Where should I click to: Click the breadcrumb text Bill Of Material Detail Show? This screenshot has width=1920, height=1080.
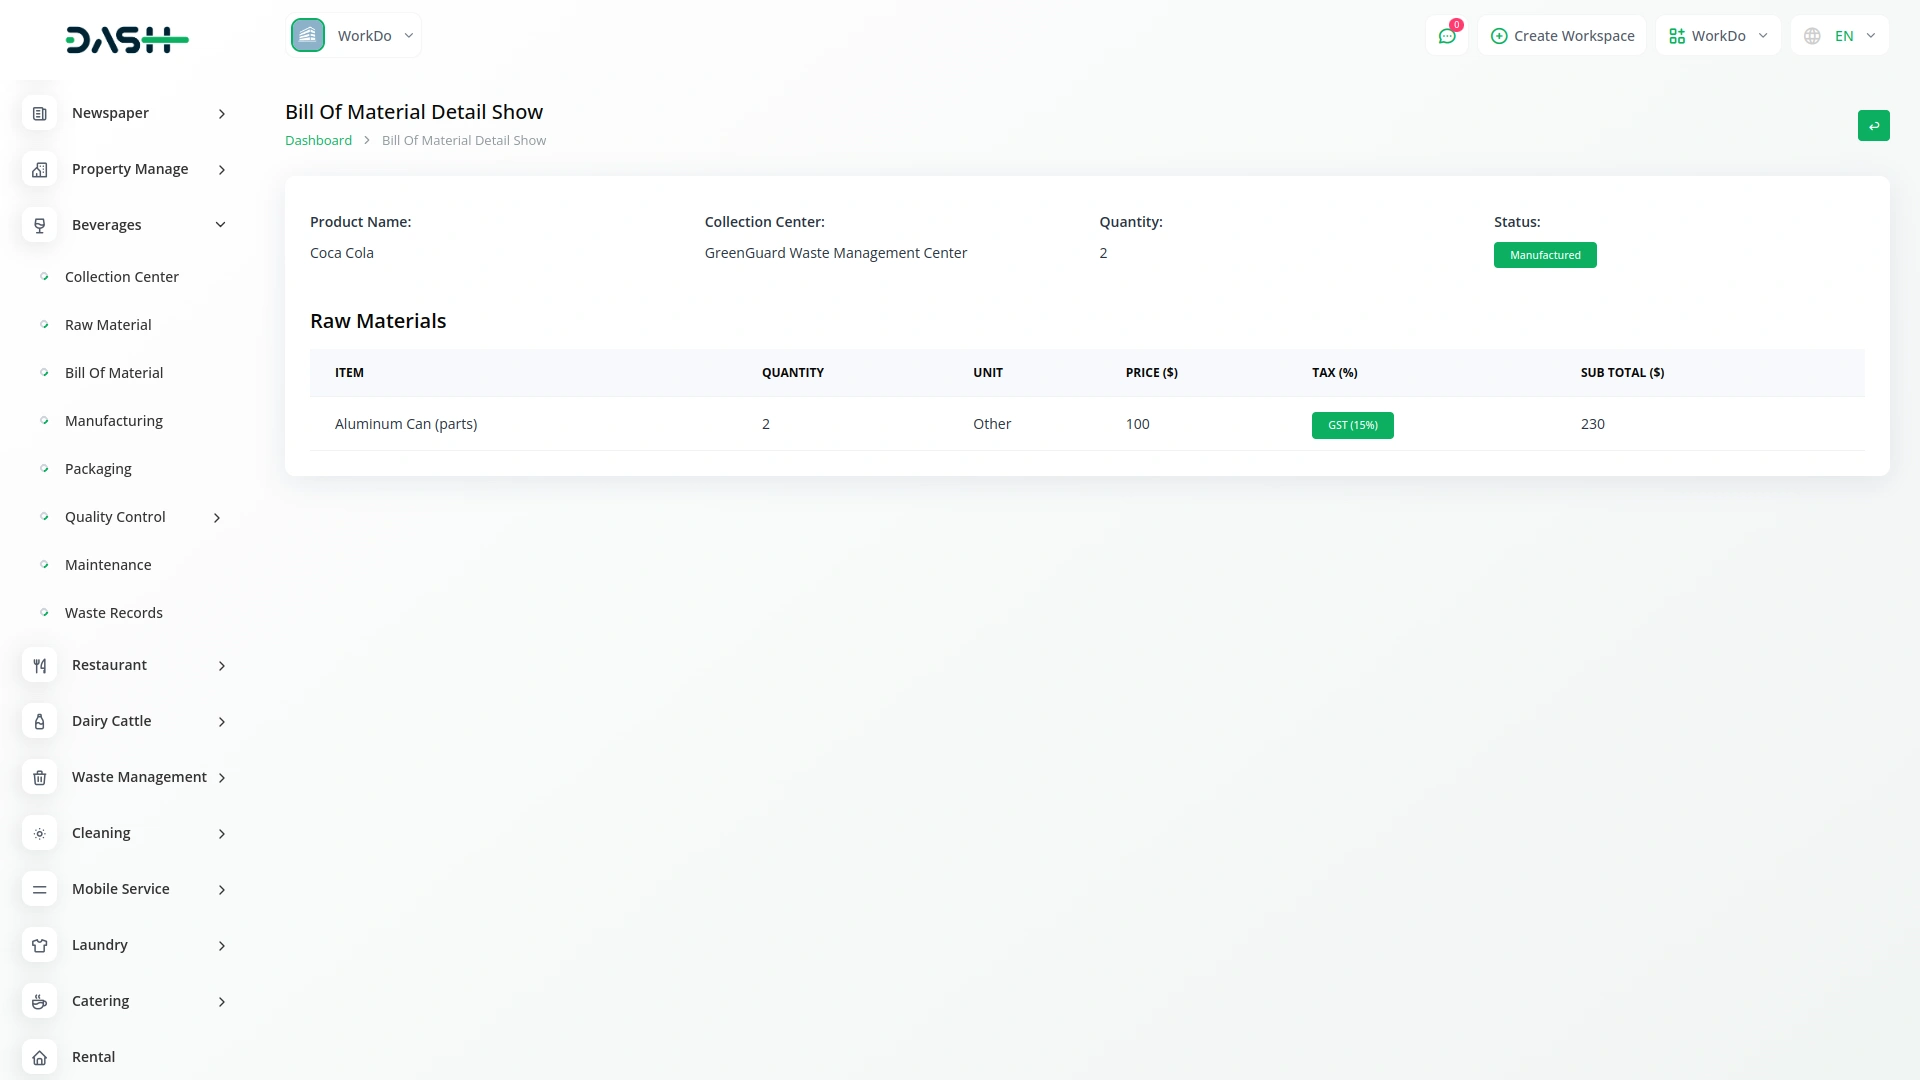coord(464,141)
